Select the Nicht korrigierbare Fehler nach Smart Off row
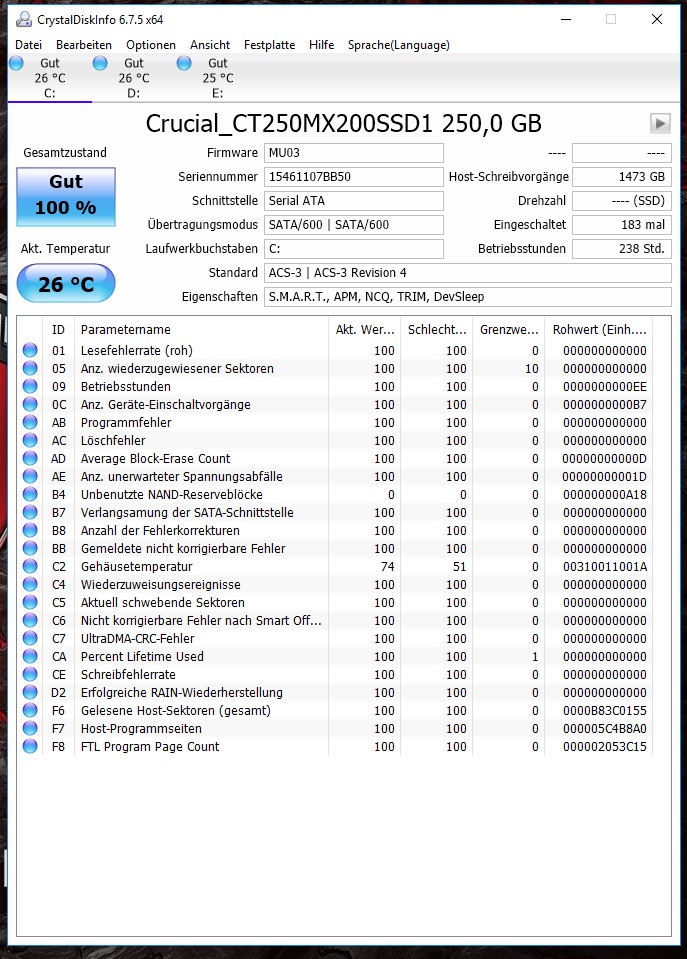Screen dimensions: 687x959 tap(335, 621)
